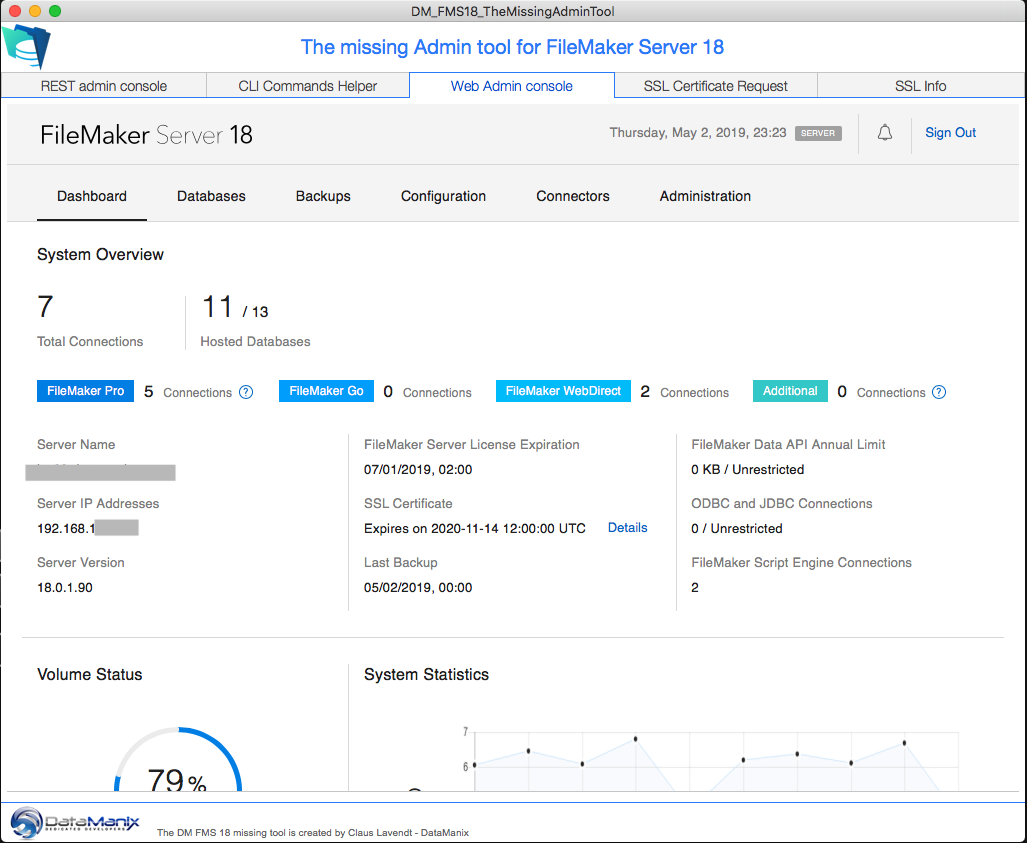Open the Administration section
The width and height of the screenshot is (1027, 843).
point(705,196)
